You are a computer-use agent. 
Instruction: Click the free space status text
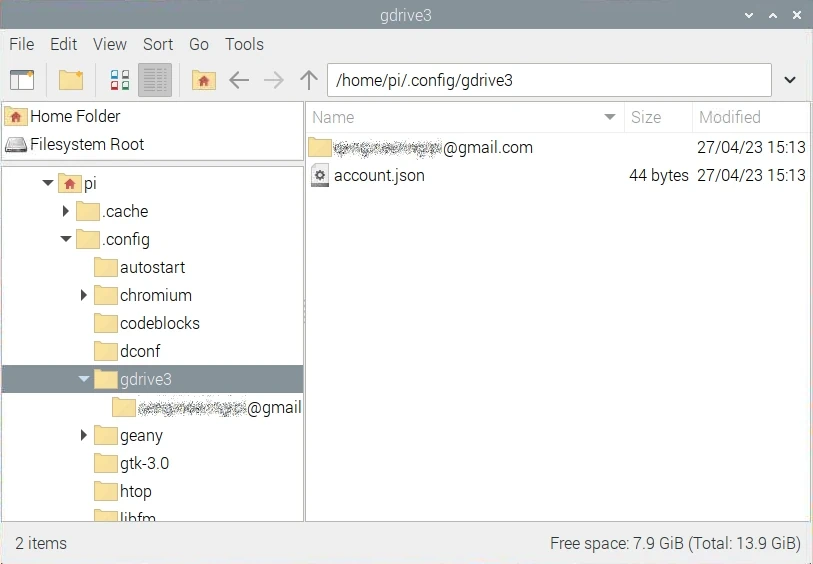coord(676,543)
